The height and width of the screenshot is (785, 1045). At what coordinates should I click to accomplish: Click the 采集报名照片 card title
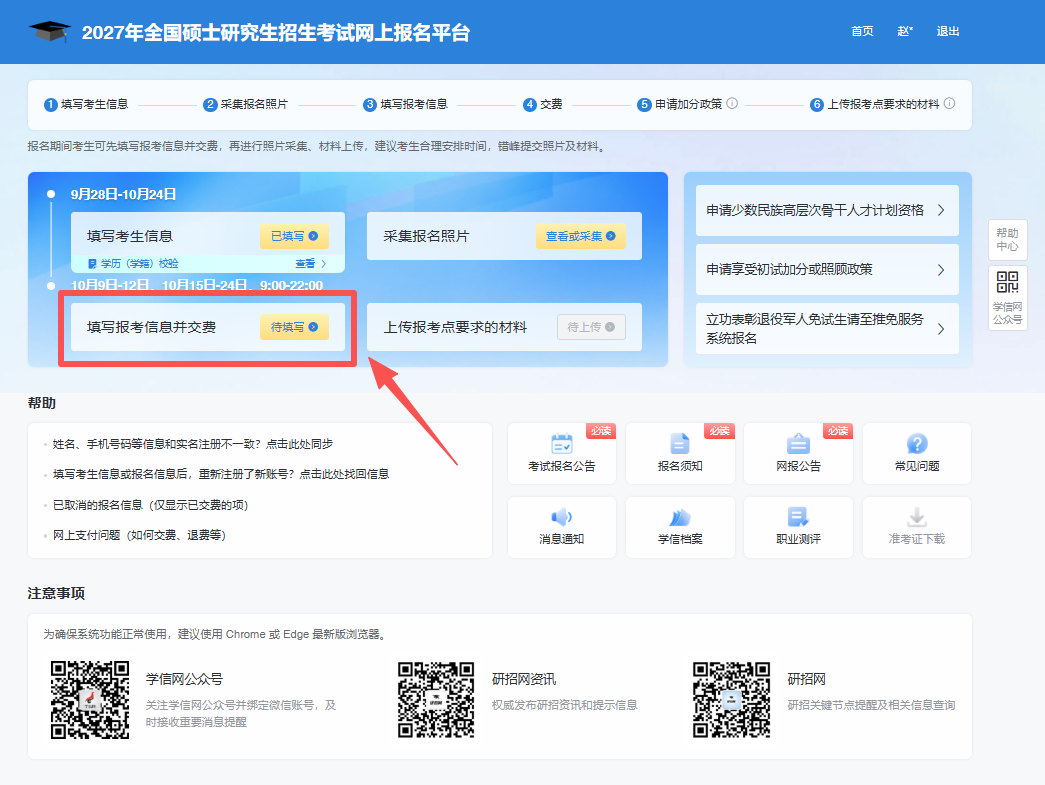coord(426,236)
